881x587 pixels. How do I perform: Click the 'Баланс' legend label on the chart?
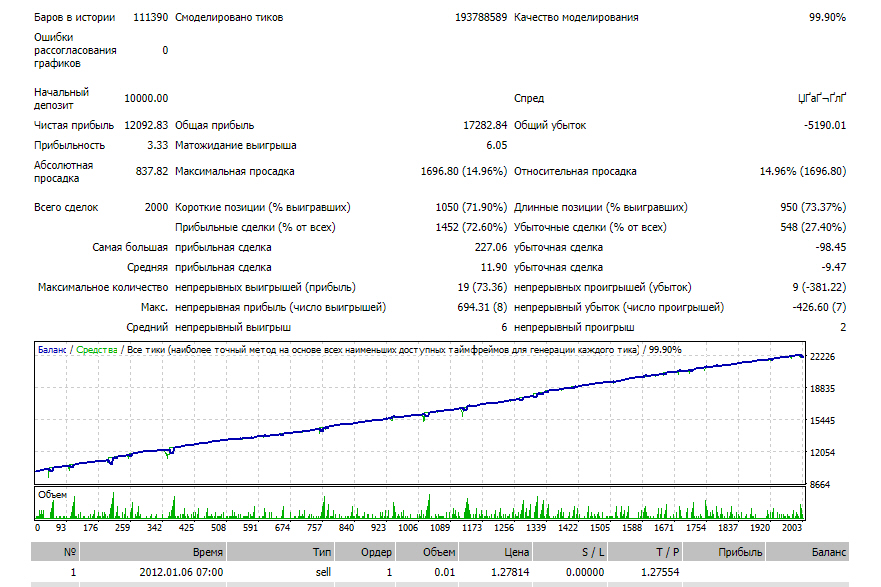coord(52,350)
